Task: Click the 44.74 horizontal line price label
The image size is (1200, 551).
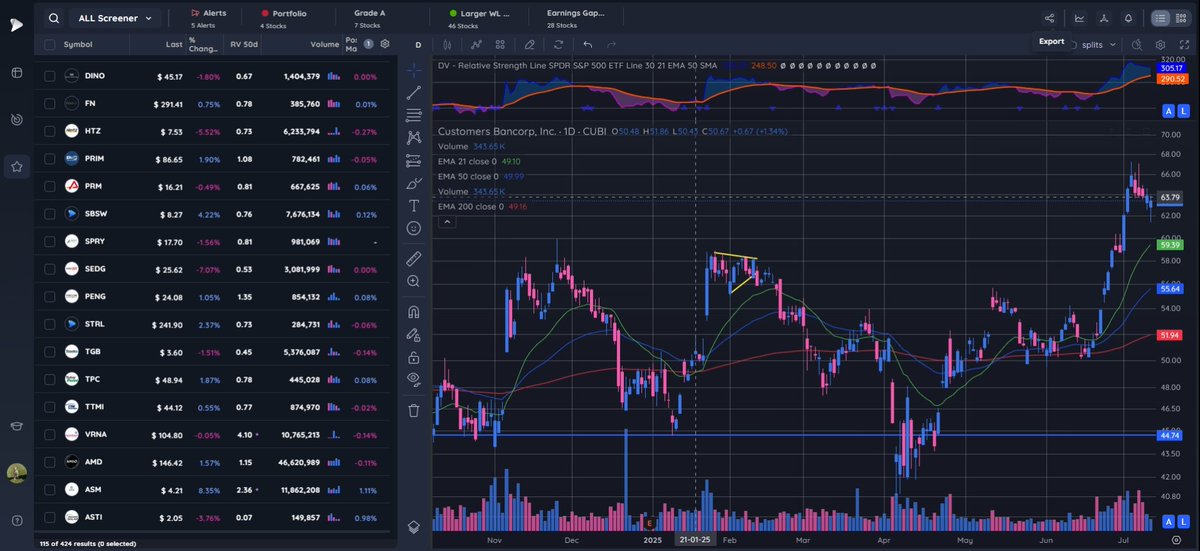Action: (1170, 436)
